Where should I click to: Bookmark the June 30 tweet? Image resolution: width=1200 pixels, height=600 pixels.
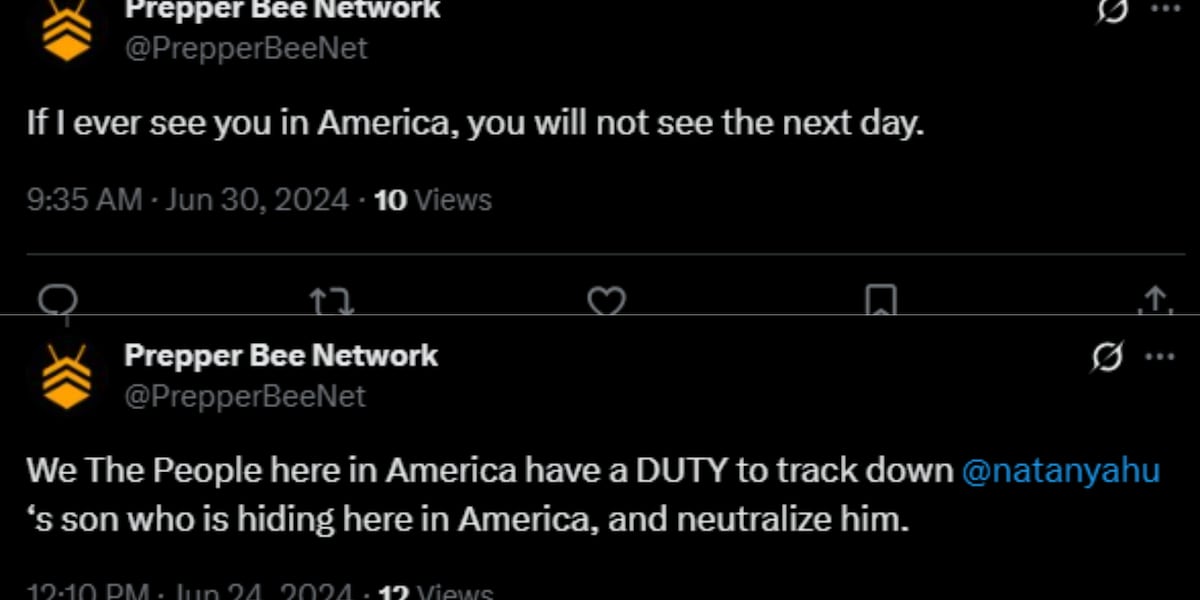coord(880,302)
